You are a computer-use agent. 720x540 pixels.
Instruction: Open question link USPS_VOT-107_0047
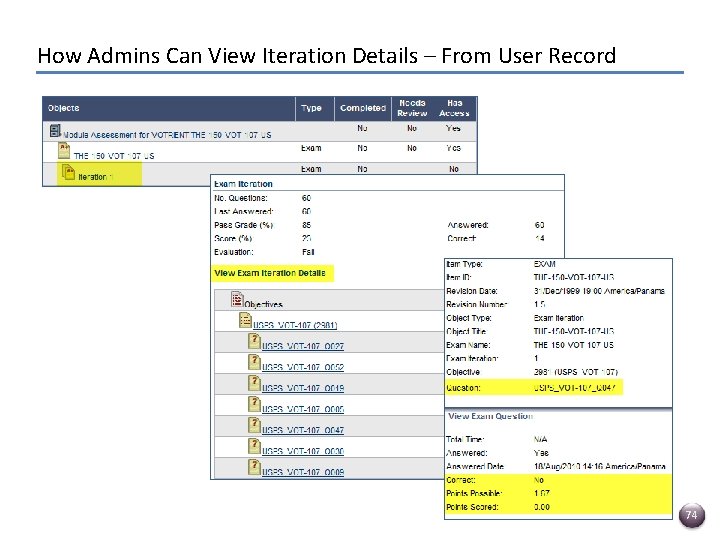pyautogui.click(x=303, y=430)
